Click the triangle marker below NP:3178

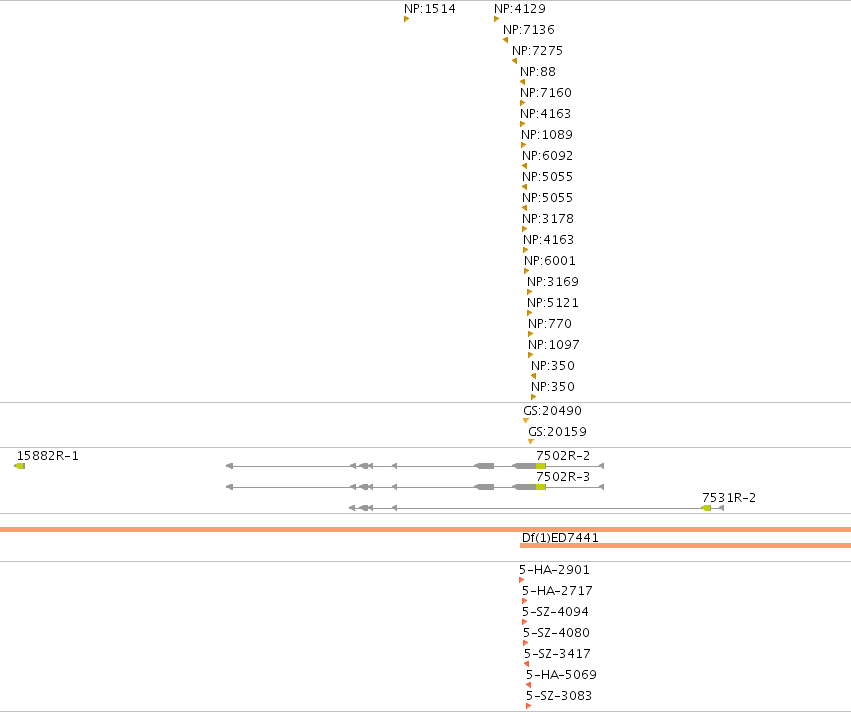(524, 229)
